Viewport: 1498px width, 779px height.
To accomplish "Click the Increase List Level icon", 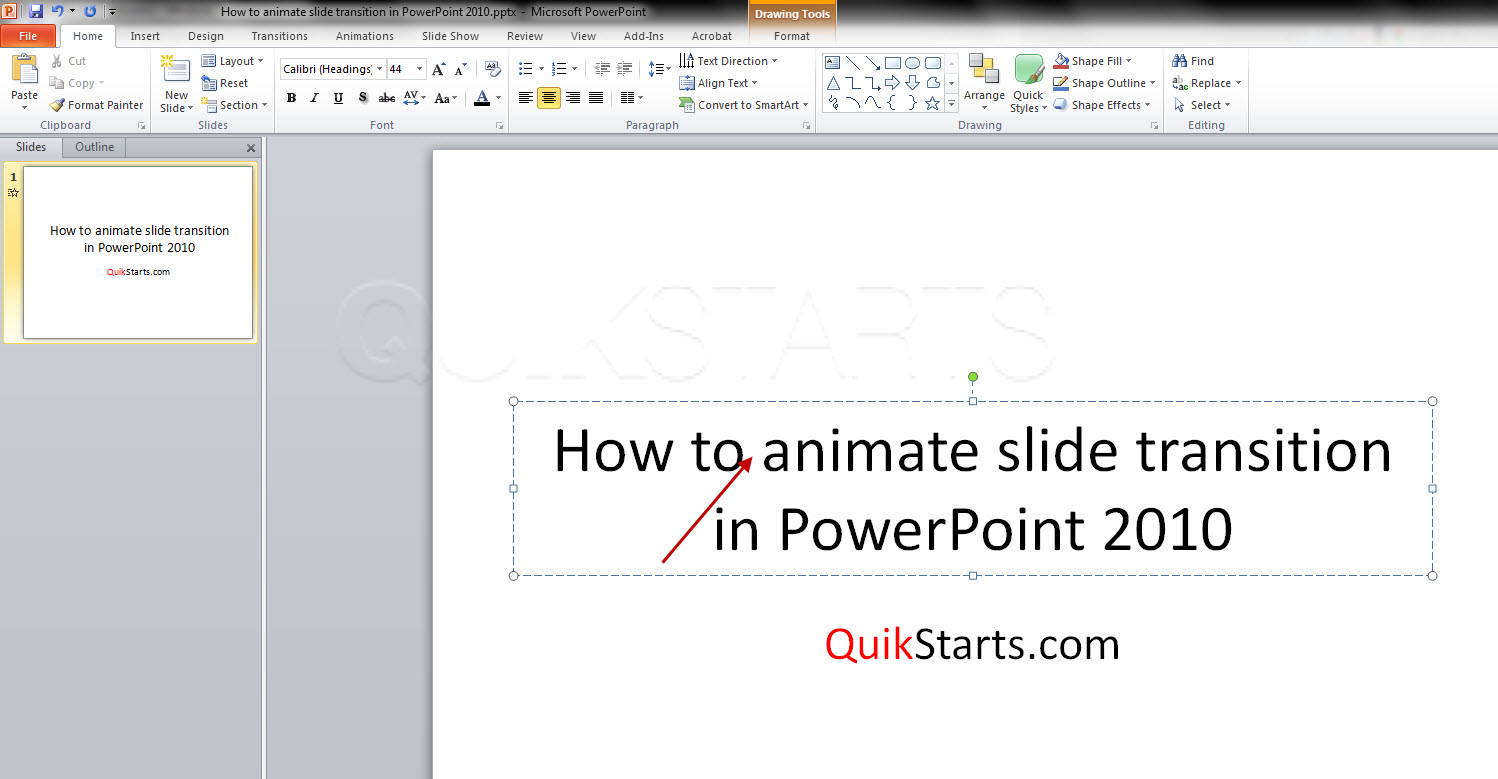I will tap(626, 69).
